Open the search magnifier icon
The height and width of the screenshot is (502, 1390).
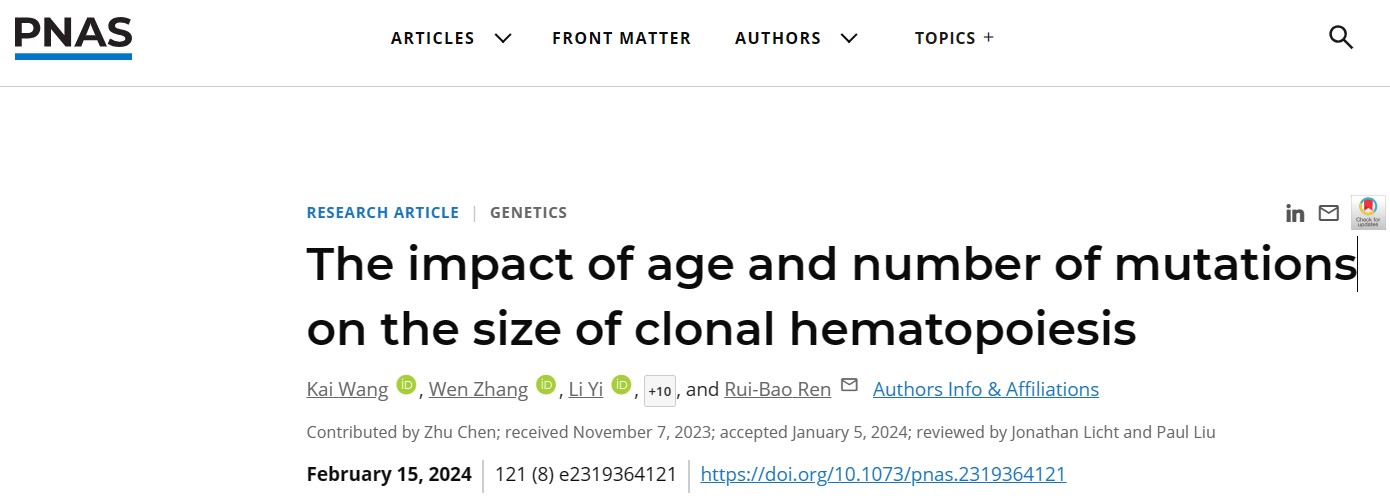tap(1340, 38)
